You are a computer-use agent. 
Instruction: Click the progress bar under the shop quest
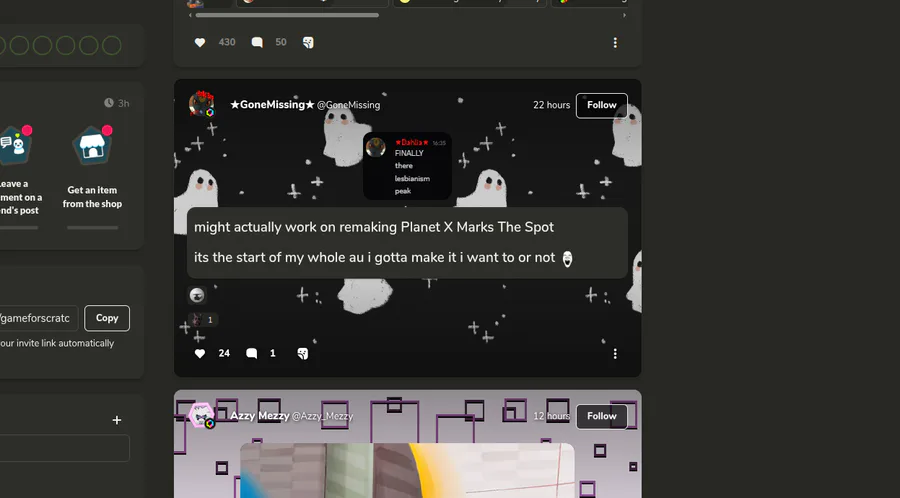[92, 228]
